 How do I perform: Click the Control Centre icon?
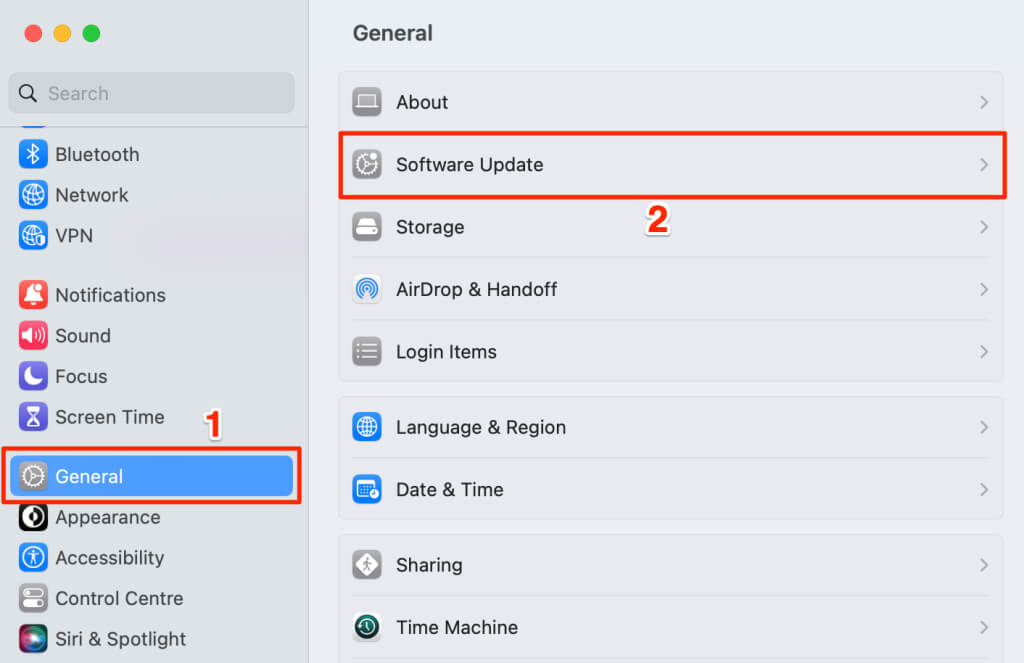tap(33, 598)
